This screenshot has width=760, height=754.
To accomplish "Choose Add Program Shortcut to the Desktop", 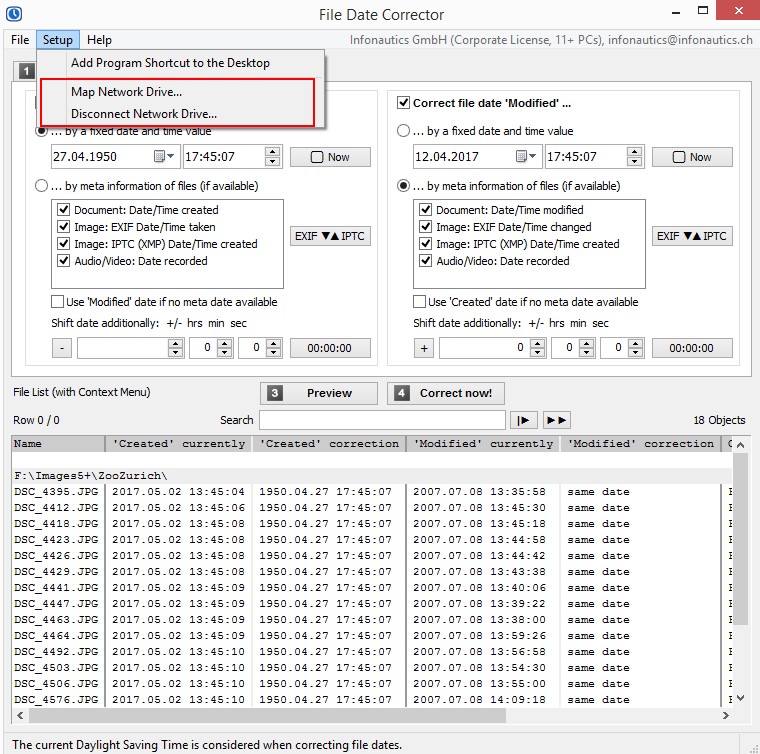I will tap(170, 63).
